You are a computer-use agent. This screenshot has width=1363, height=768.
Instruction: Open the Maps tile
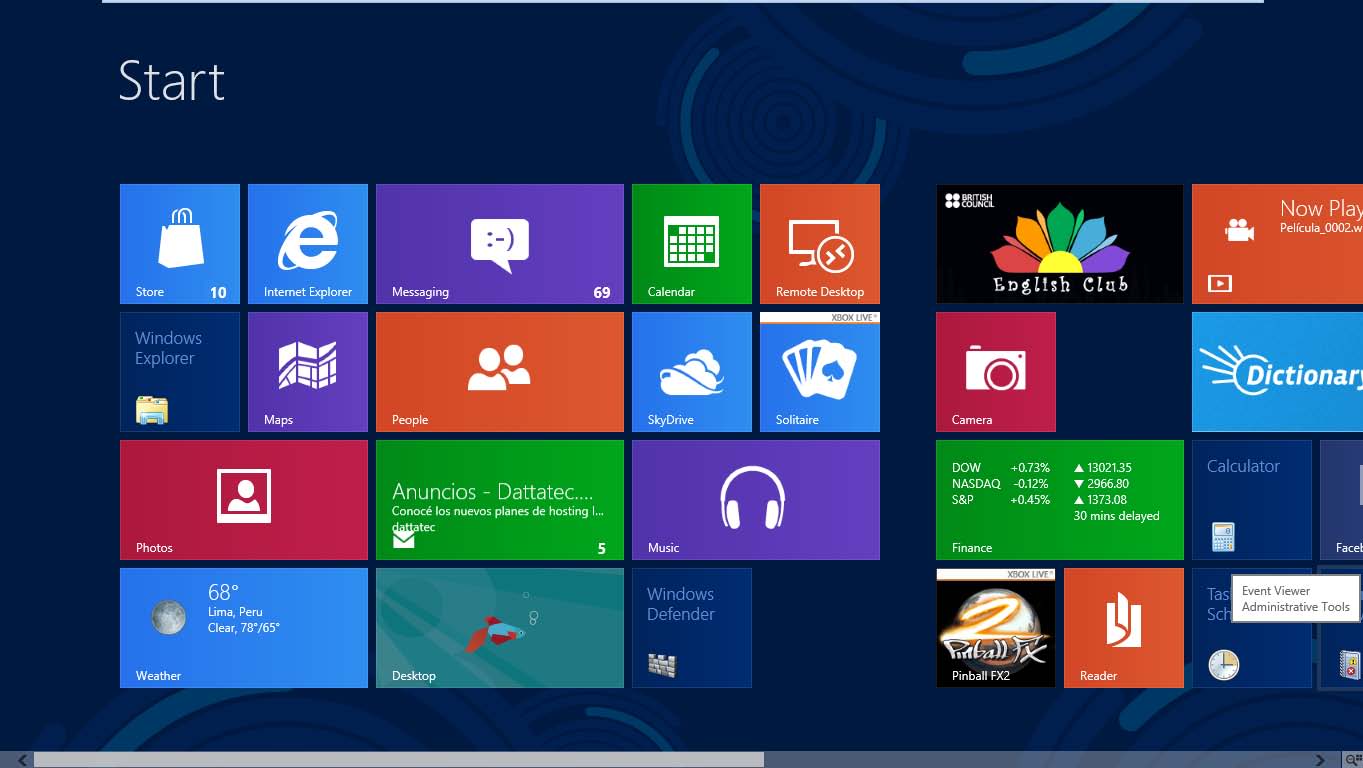click(x=308, y=372)
